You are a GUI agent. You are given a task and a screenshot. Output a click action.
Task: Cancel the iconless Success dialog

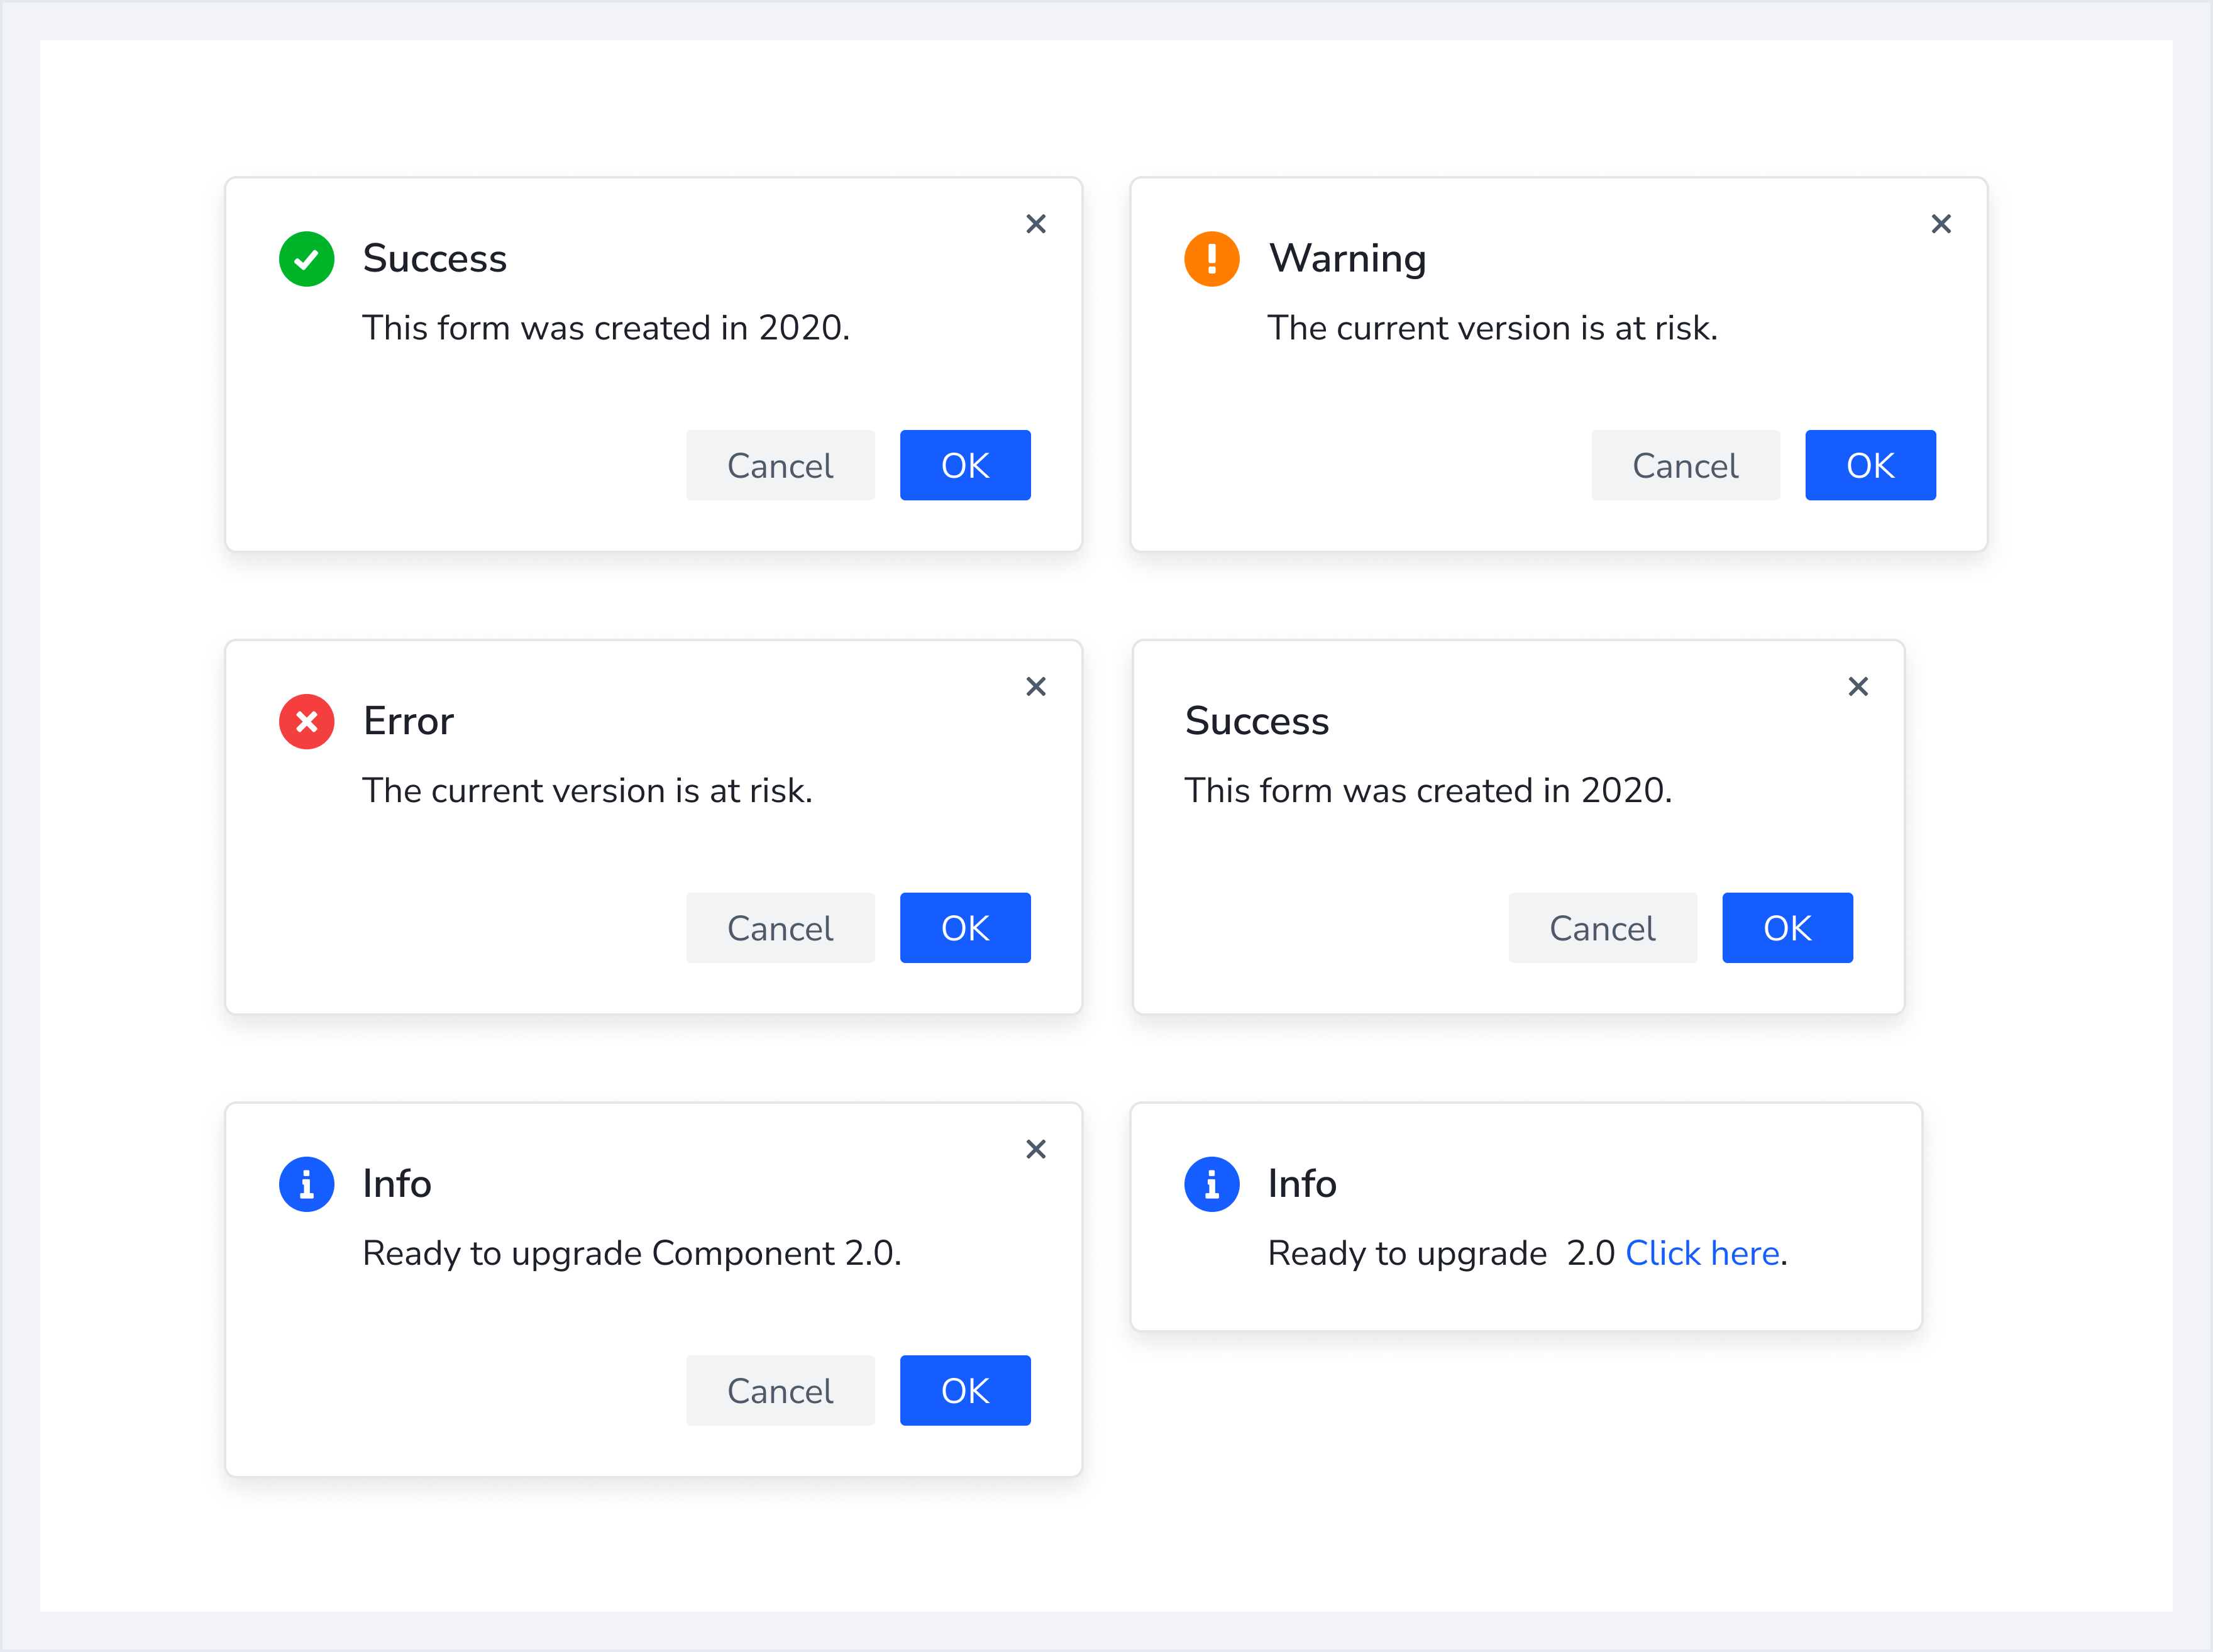pyautogui.click(x=1601, y=928)
